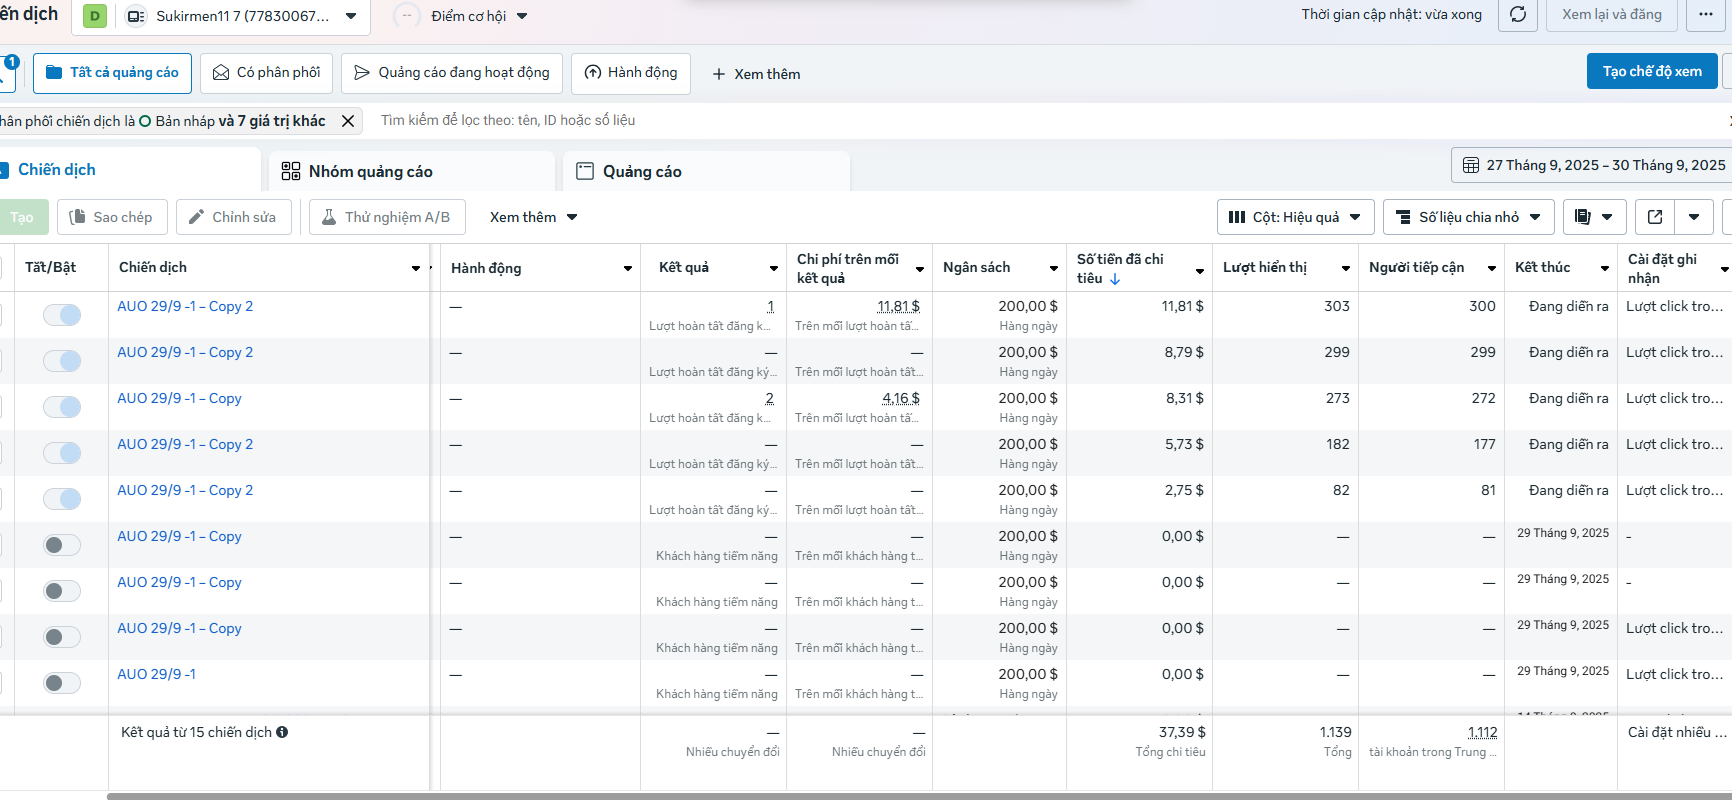This screenshot has width=1732, height=800.
Task: Click the Sao chép duplicate button
Action: (x=111, y=217)
